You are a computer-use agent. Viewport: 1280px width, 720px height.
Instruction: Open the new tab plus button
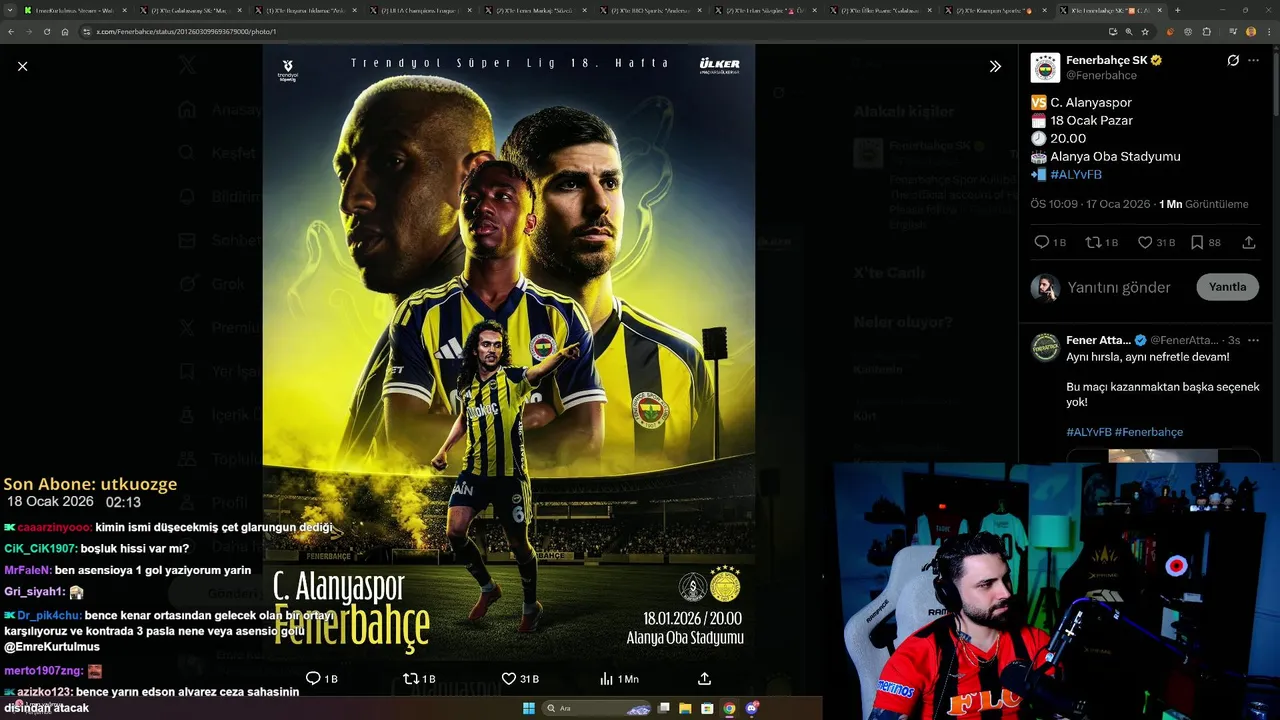point(1177,10)
